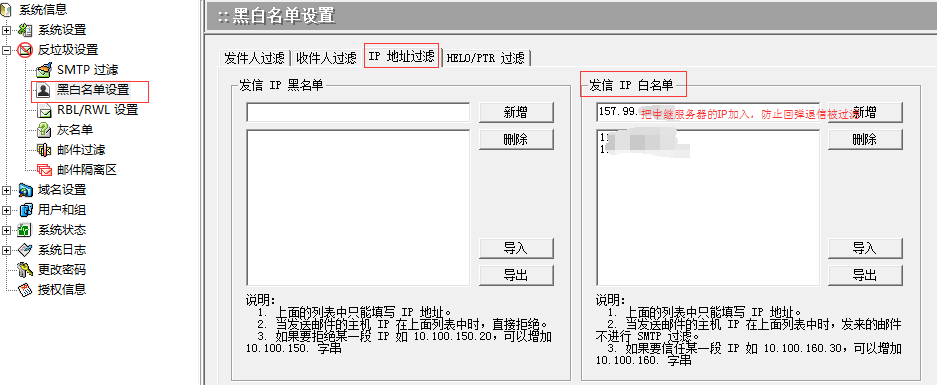Switch to the 收件人过滤 tab
Image resolution: width=937 pixels, height=385 pixels.
pyautogui.click(x=326, y=58)
